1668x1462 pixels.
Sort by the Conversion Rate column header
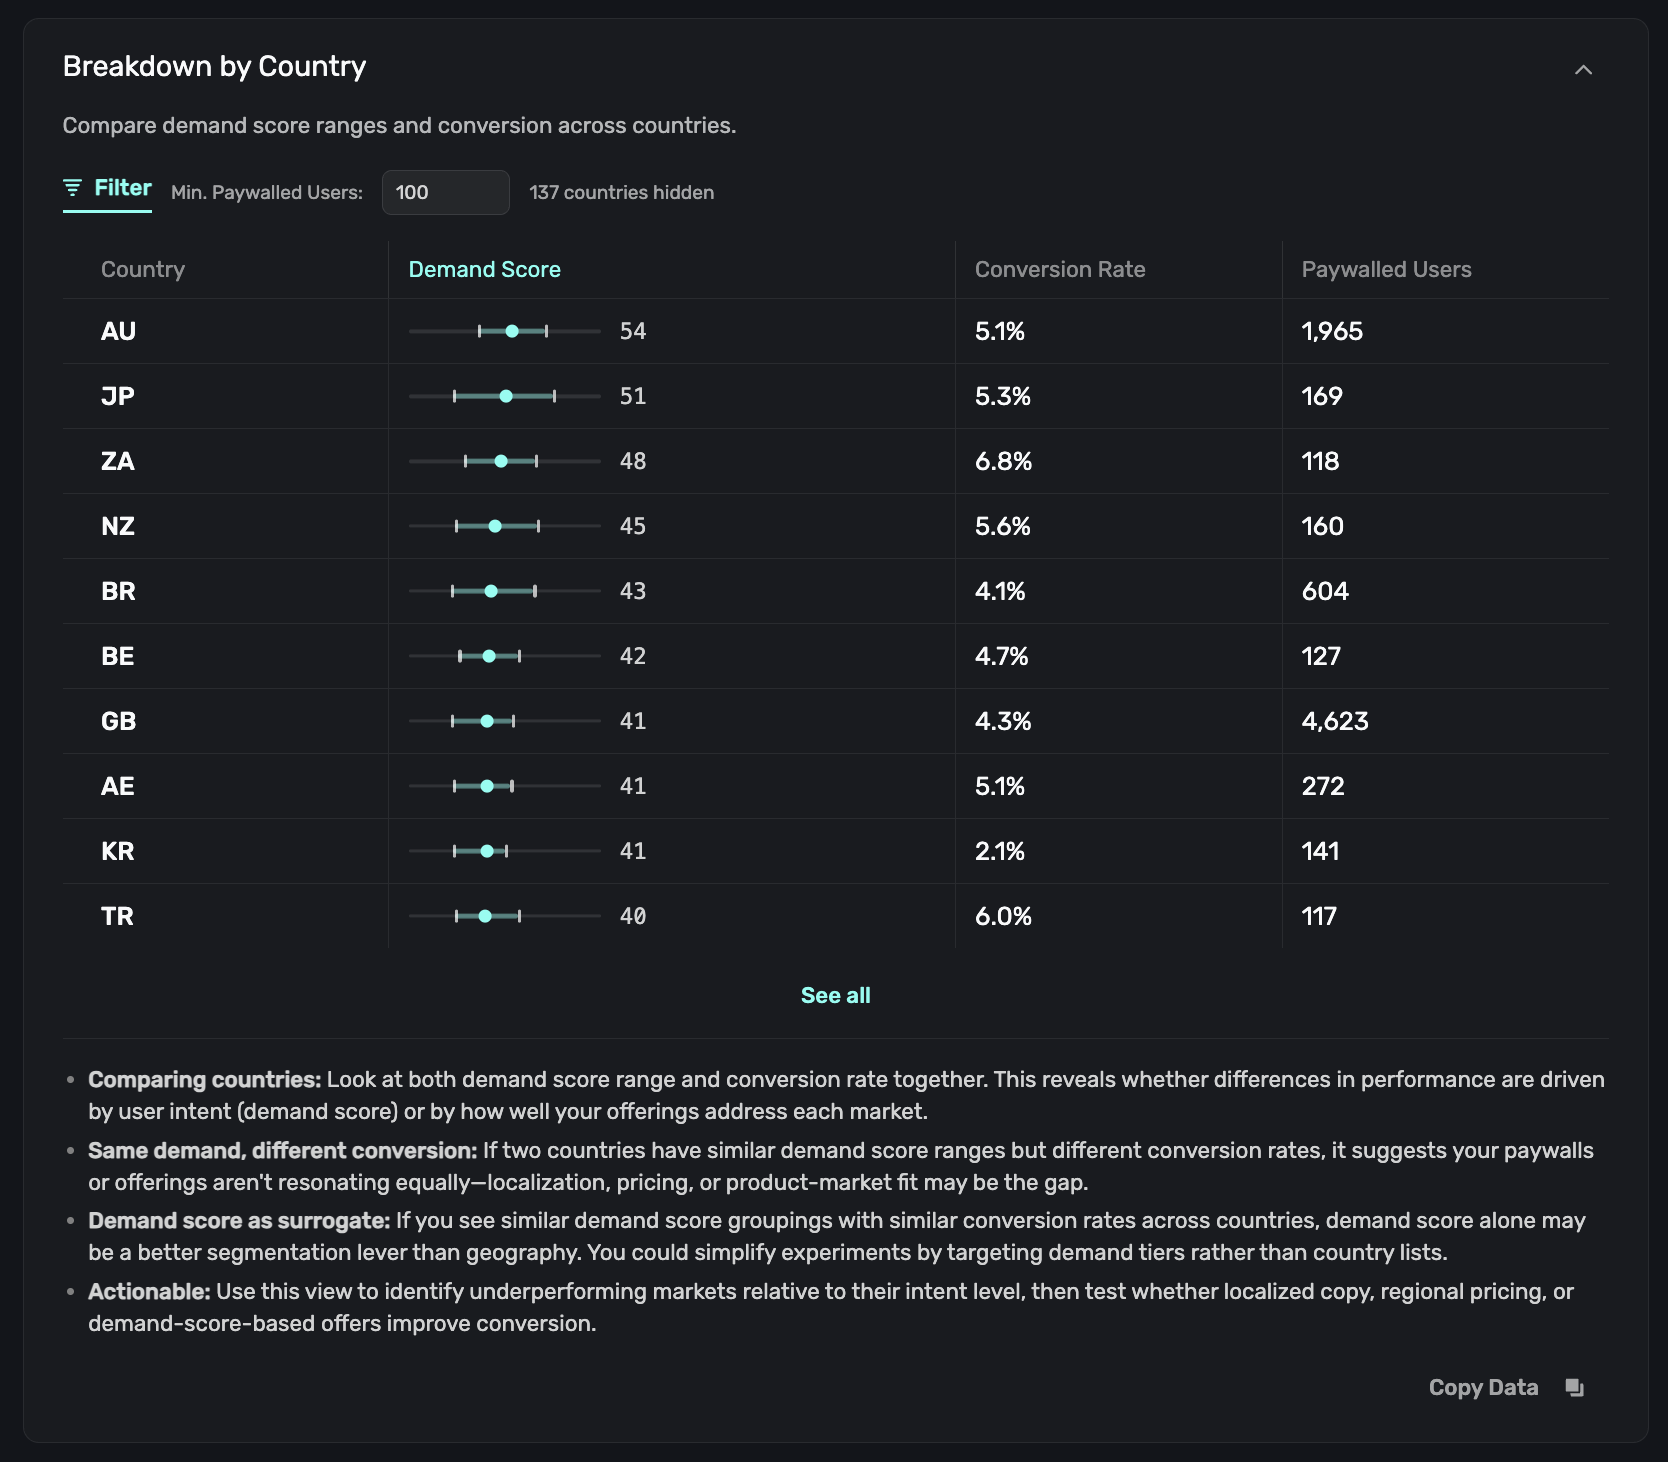pos(1059,269)
